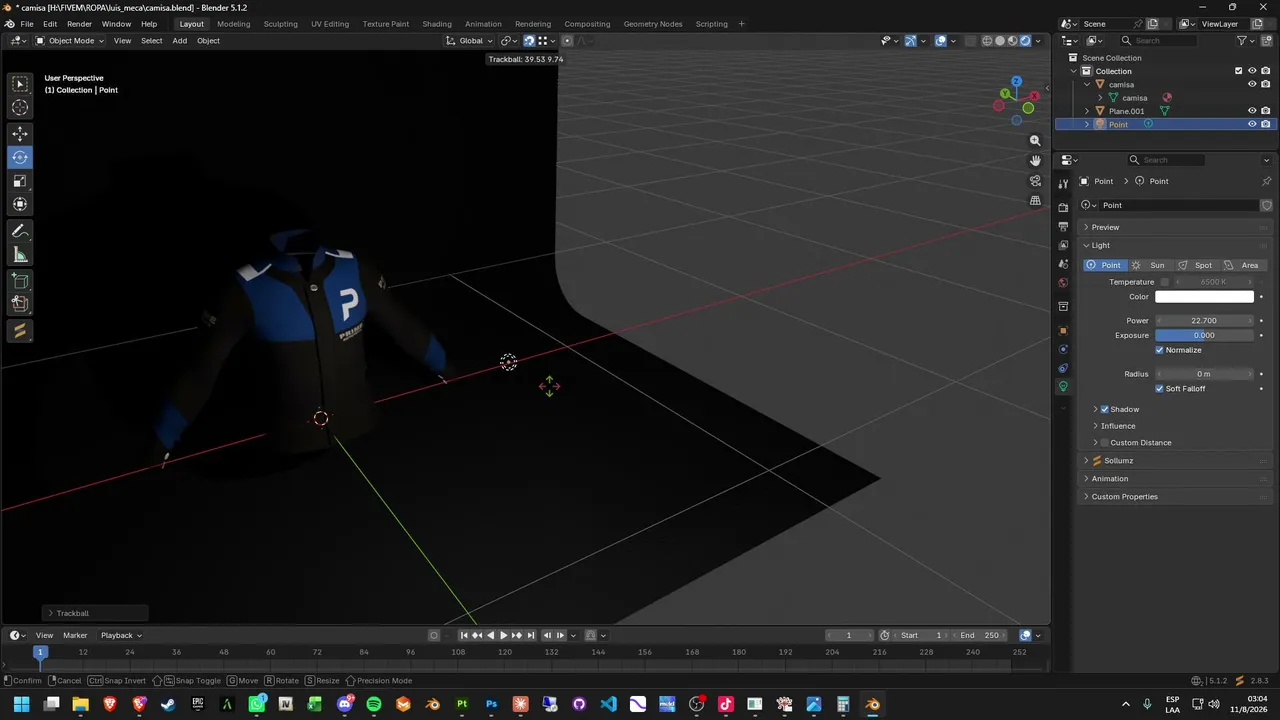Set light type to Area
Screen dimensions: 1280x720
pos(1243,265)
